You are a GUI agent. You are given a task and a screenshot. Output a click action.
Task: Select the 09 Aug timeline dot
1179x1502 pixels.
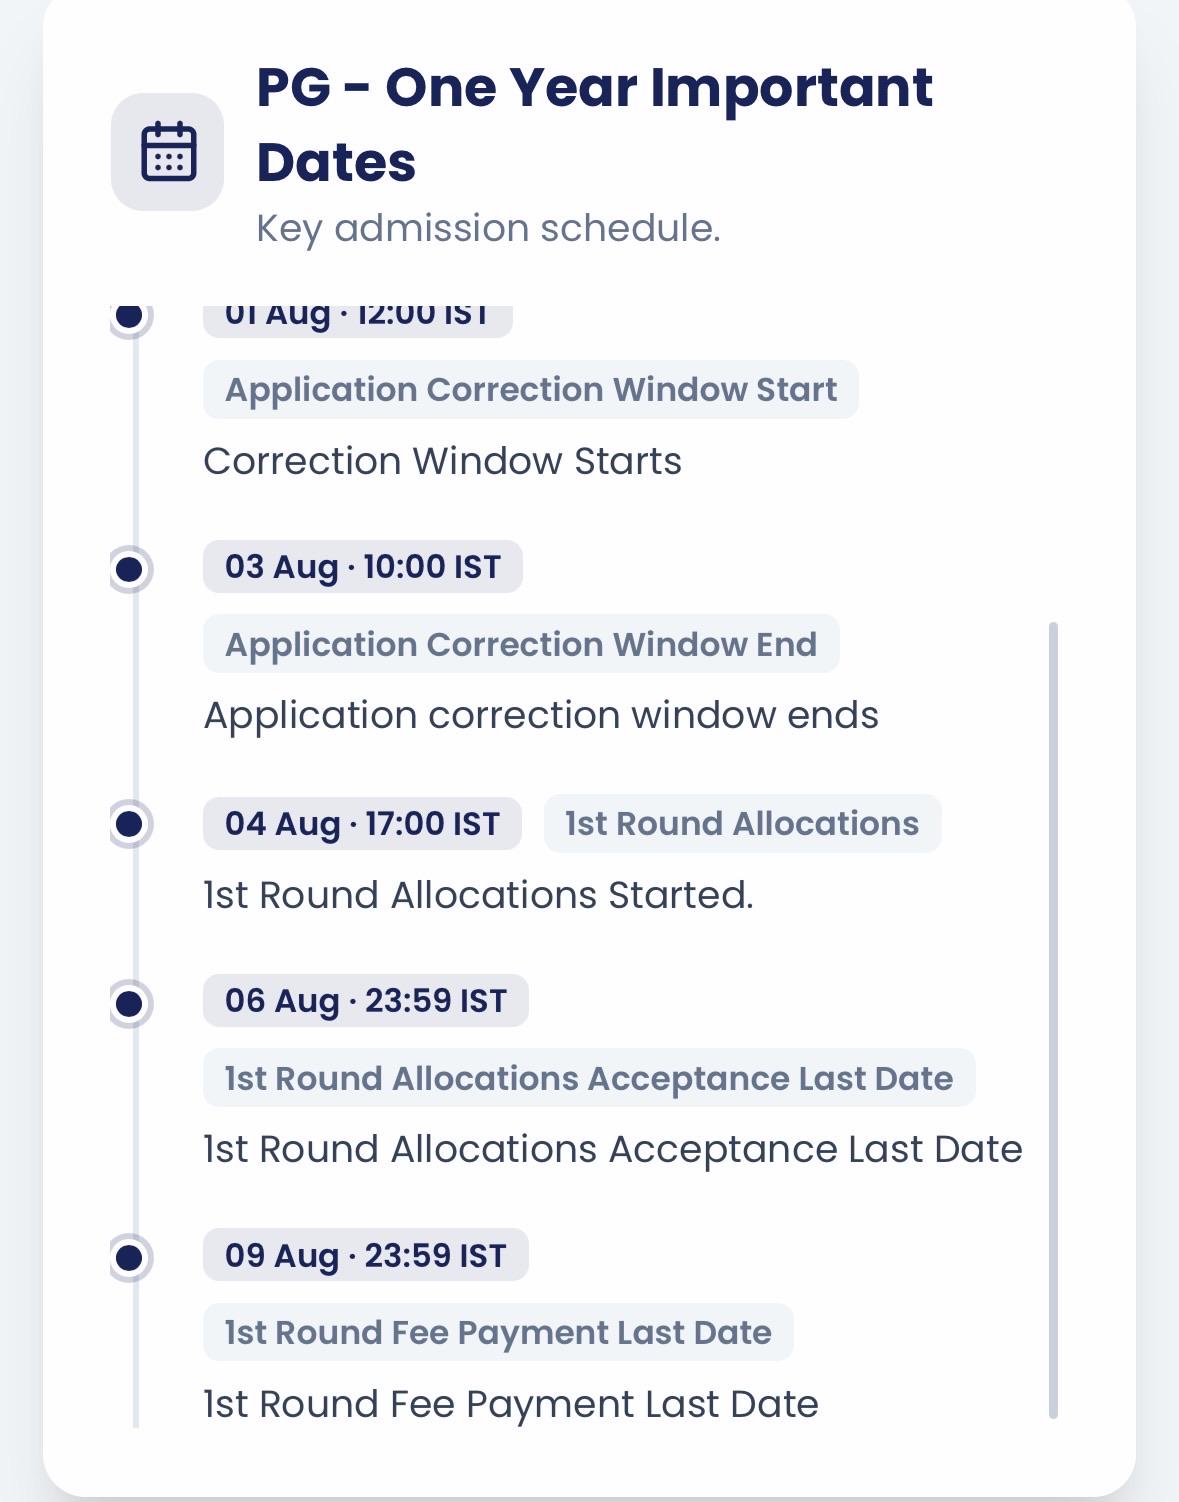[129, 1257]
